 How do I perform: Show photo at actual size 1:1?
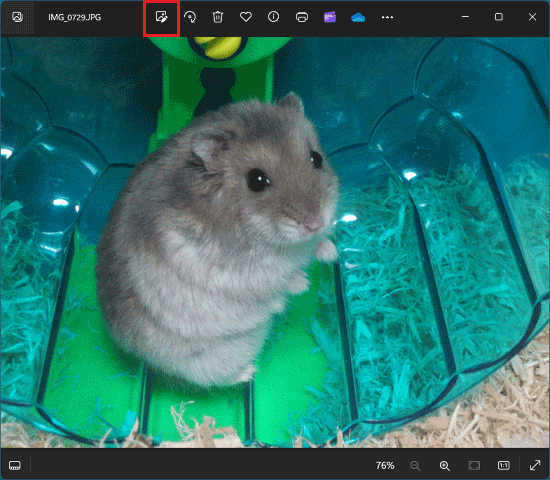coord(503,465)
